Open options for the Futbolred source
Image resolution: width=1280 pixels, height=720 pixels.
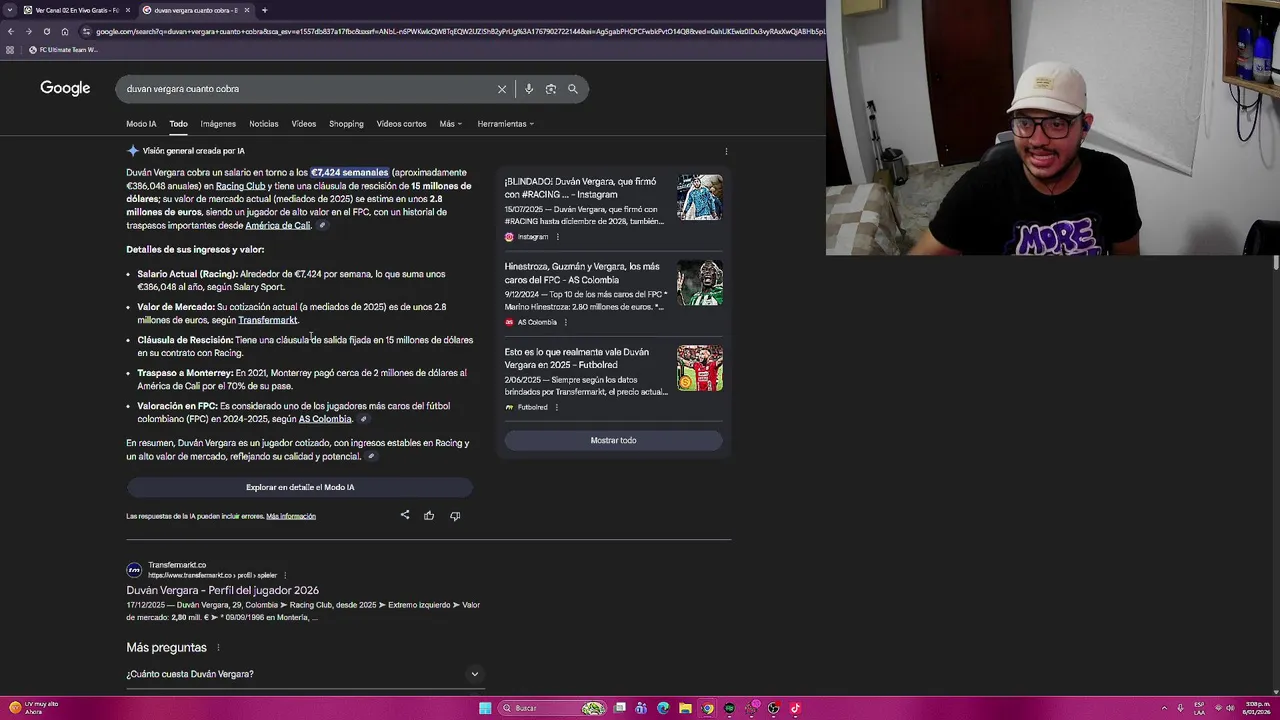tap(556, 407)
